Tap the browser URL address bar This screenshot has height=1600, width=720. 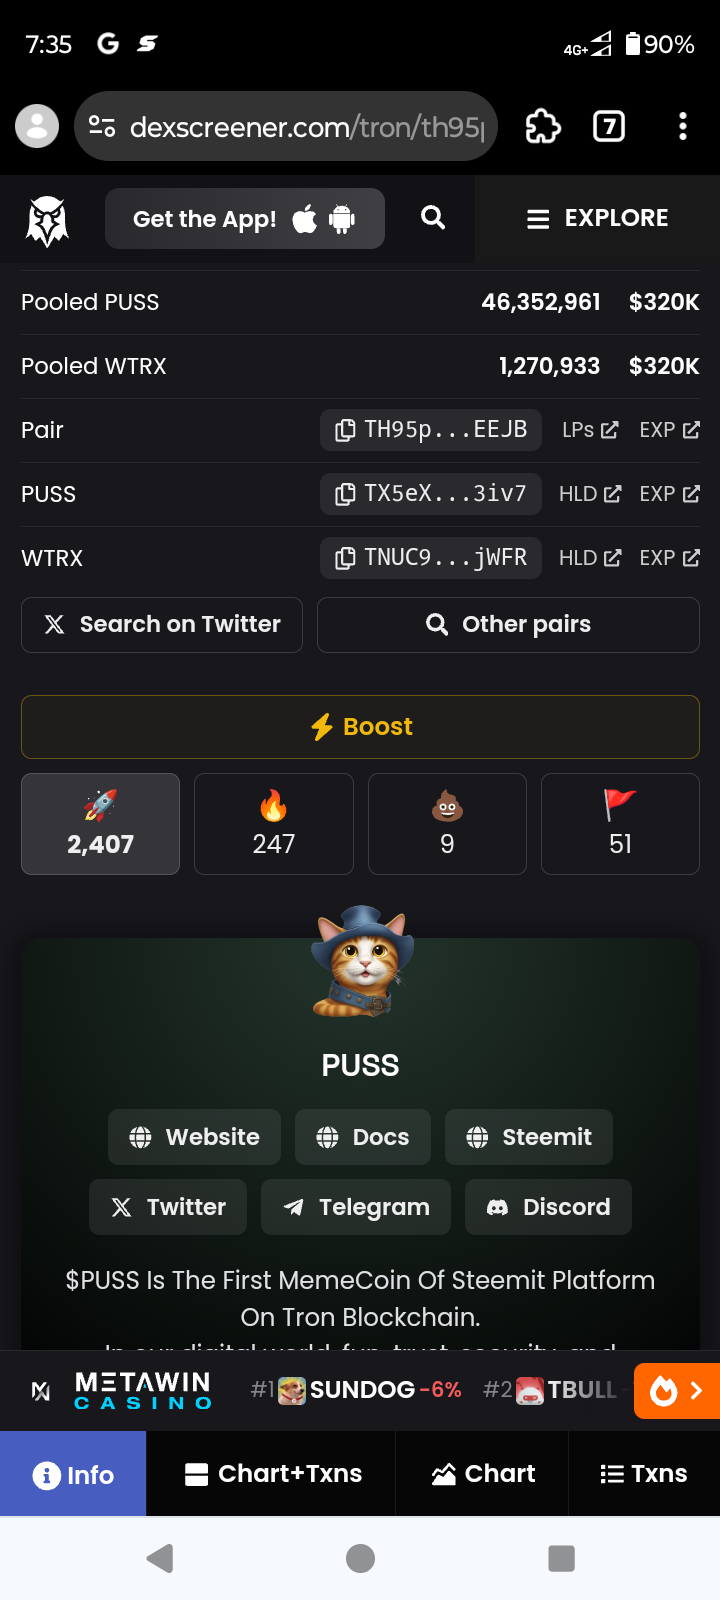[286, 127]
